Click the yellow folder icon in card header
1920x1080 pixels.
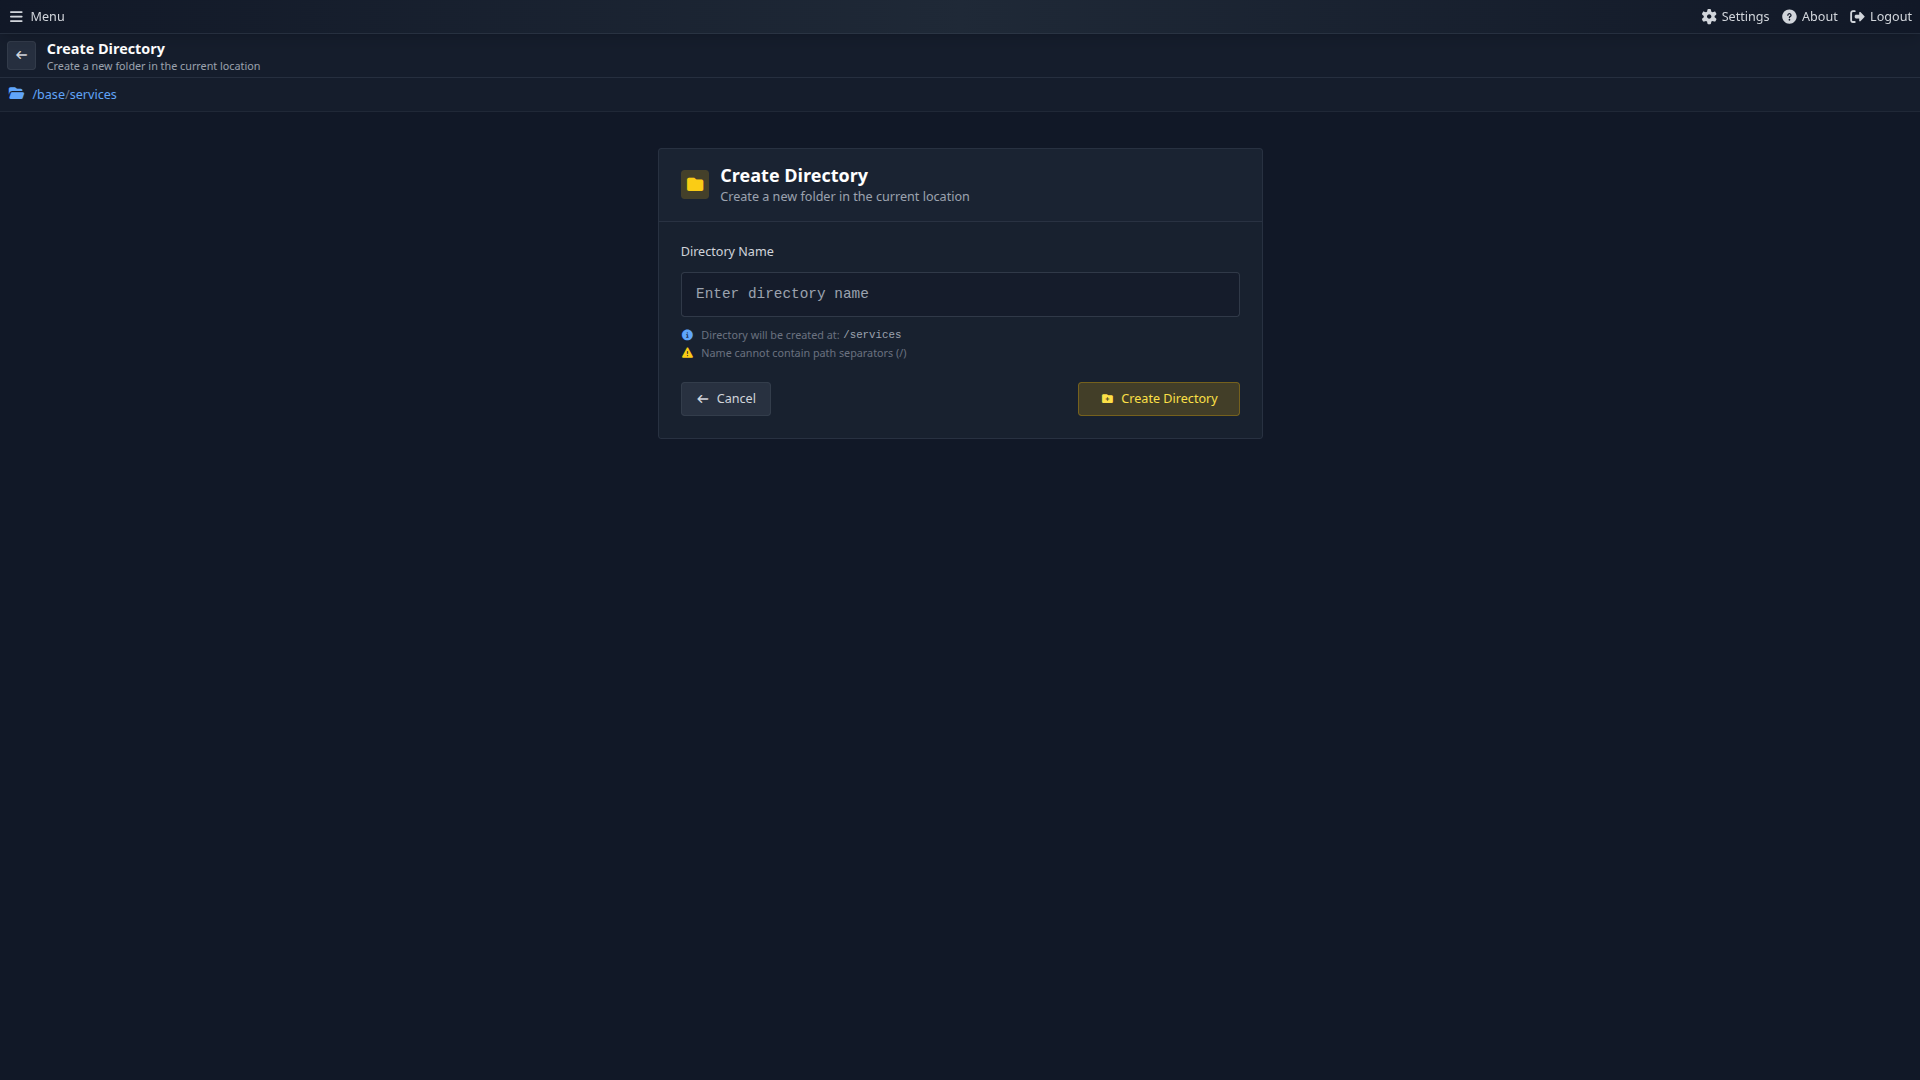(x=694, y=184)
